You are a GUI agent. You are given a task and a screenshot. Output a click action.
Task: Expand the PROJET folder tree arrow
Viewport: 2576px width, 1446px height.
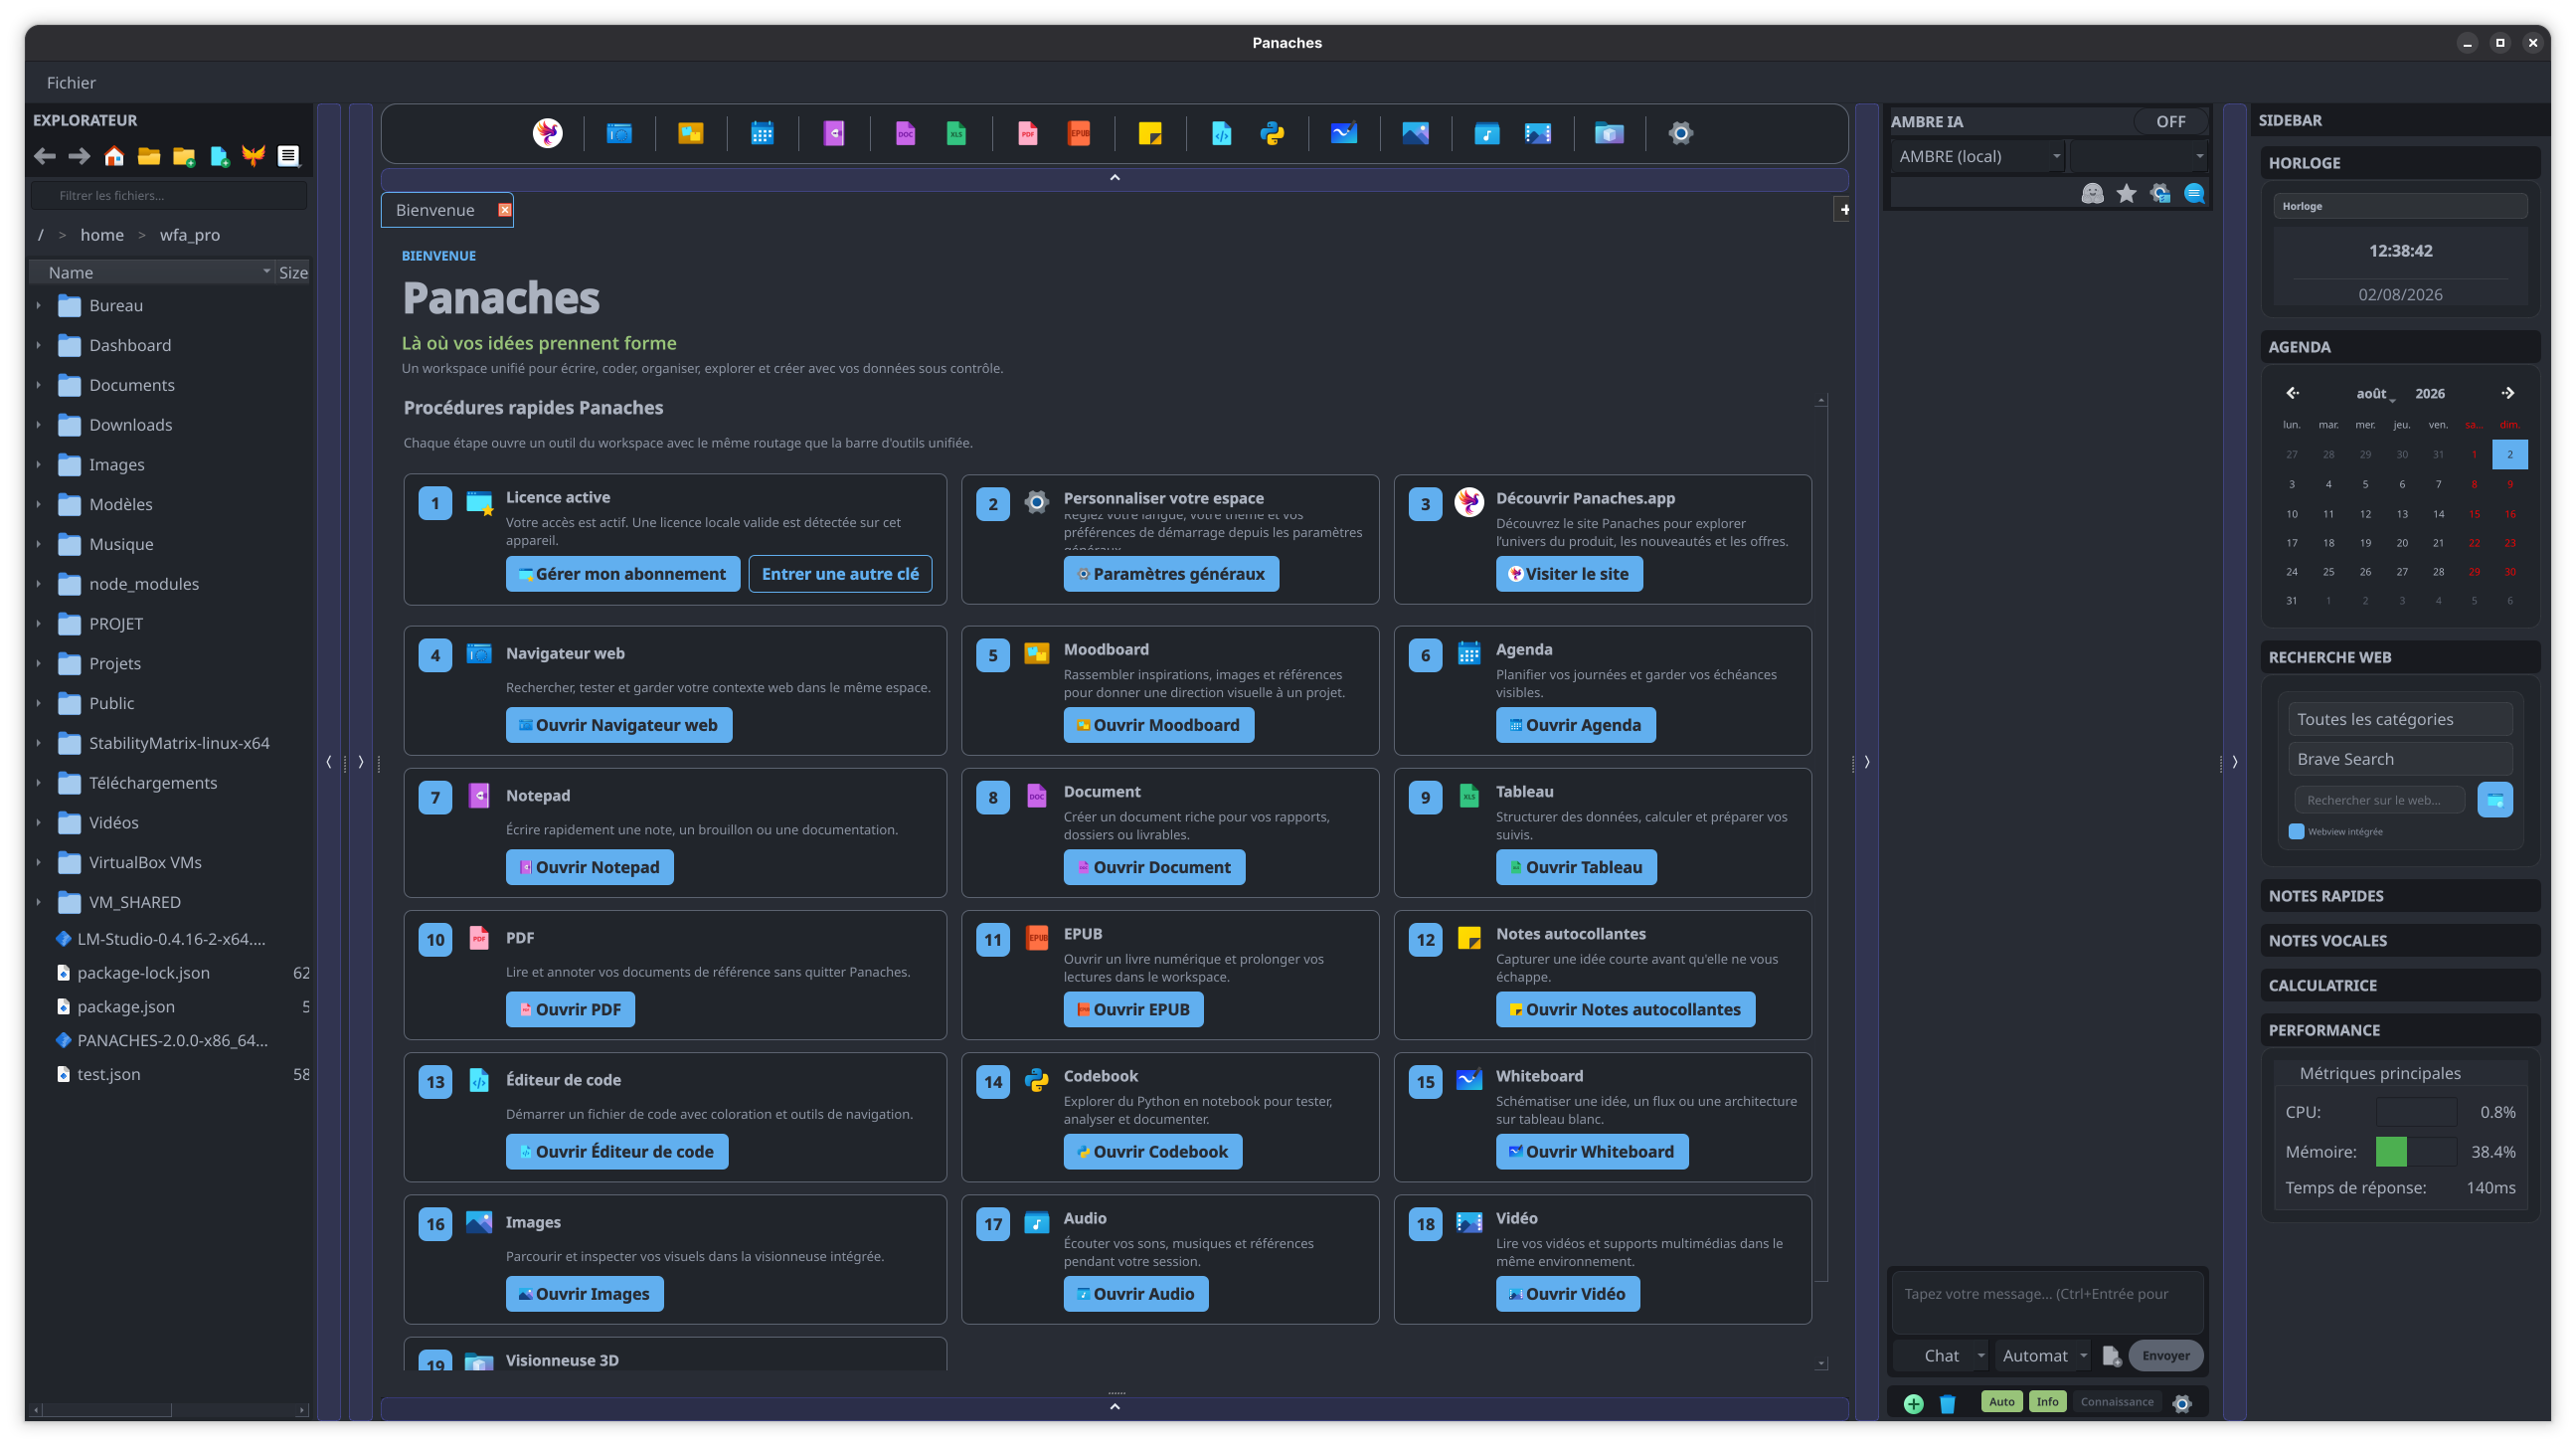coord(38,624)
